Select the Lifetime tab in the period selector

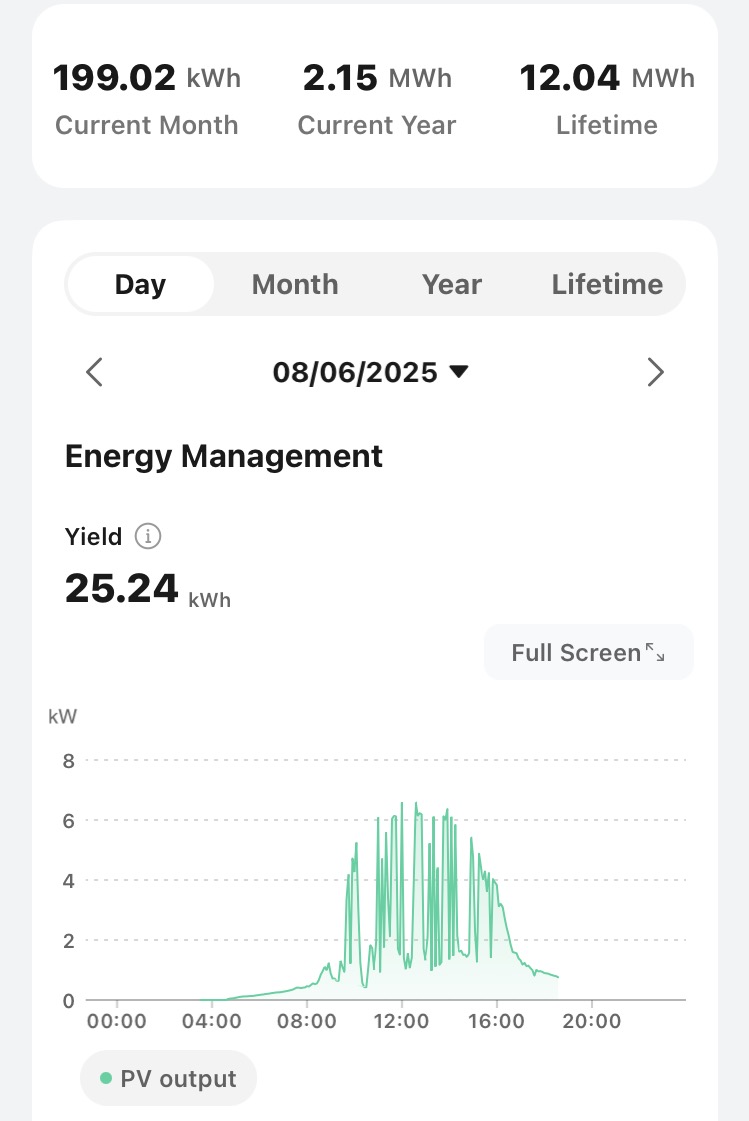pos(607,284)
